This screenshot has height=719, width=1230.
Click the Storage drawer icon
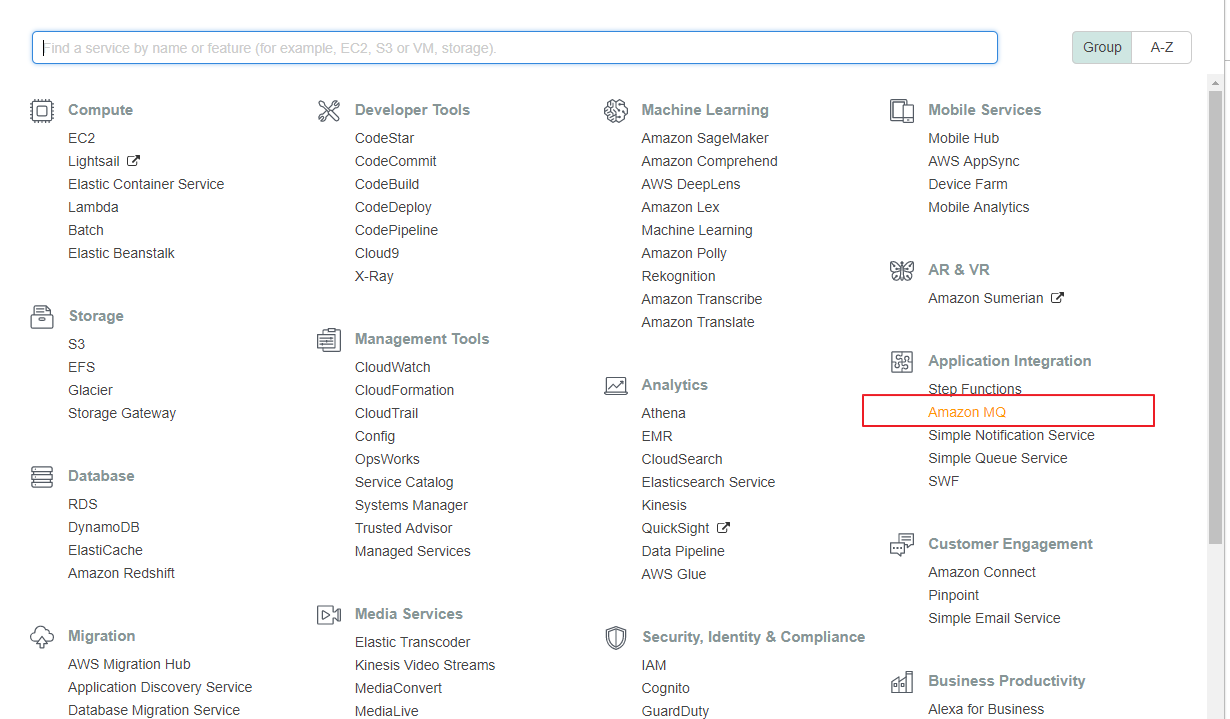tap(41, 316)
